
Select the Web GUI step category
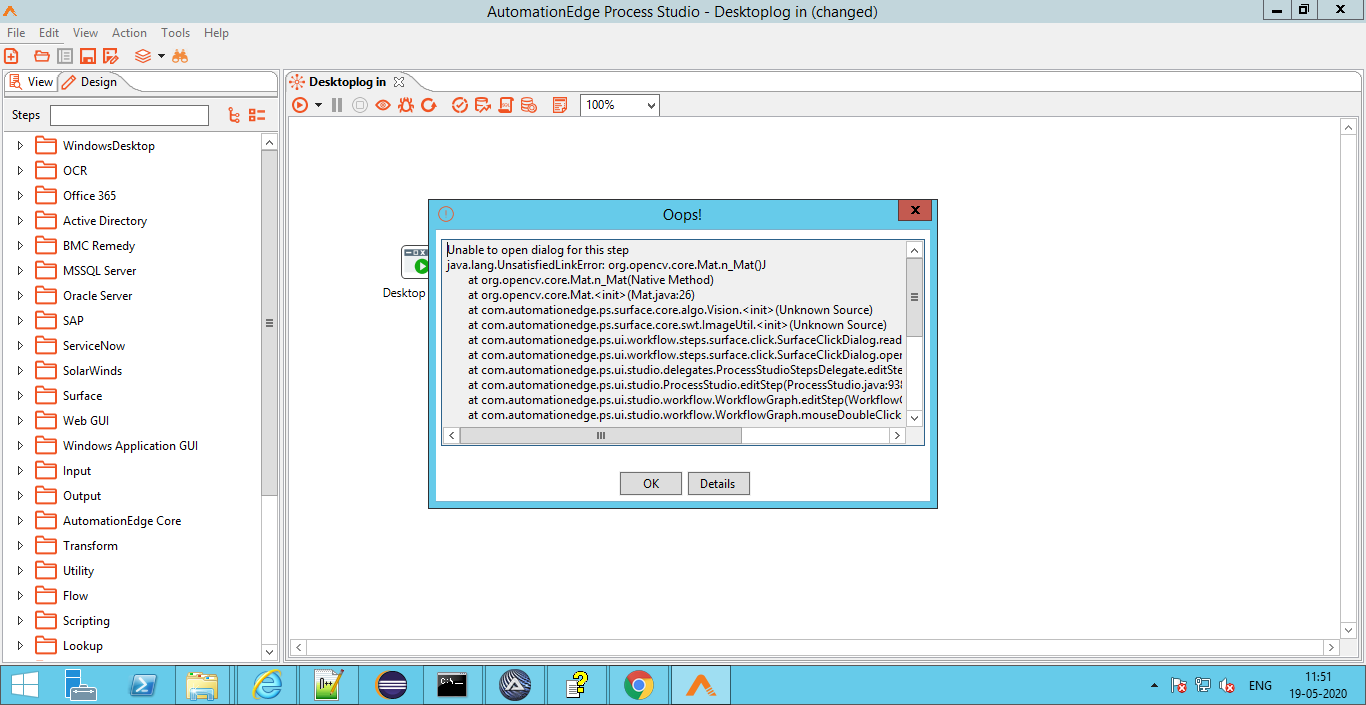tap(86, 421)
